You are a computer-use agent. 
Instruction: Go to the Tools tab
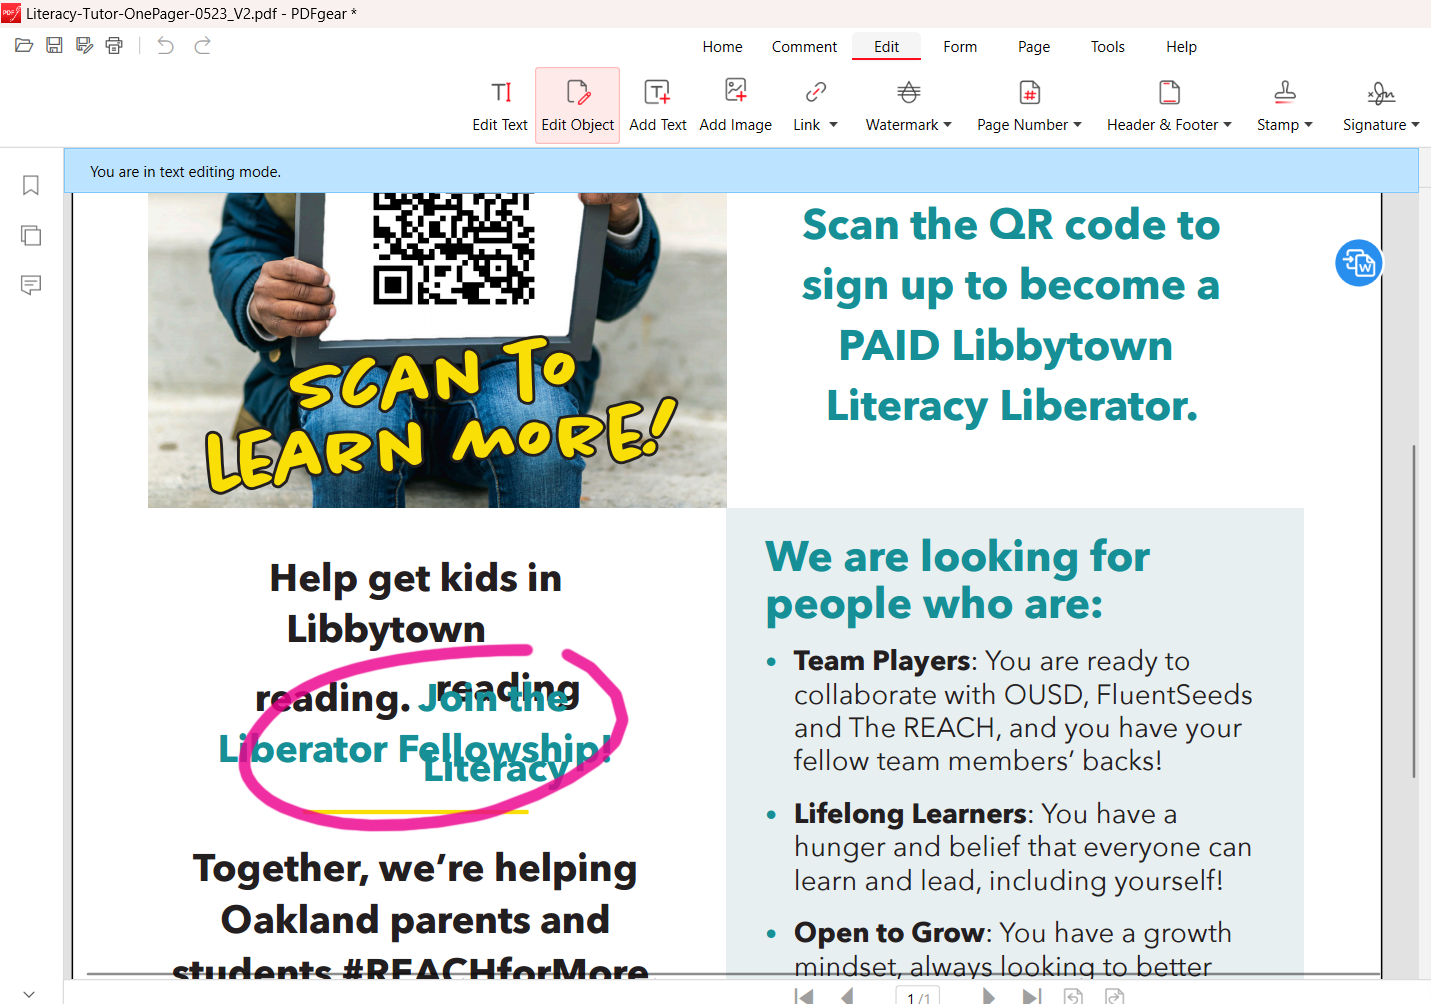[x=1108, y=47]
